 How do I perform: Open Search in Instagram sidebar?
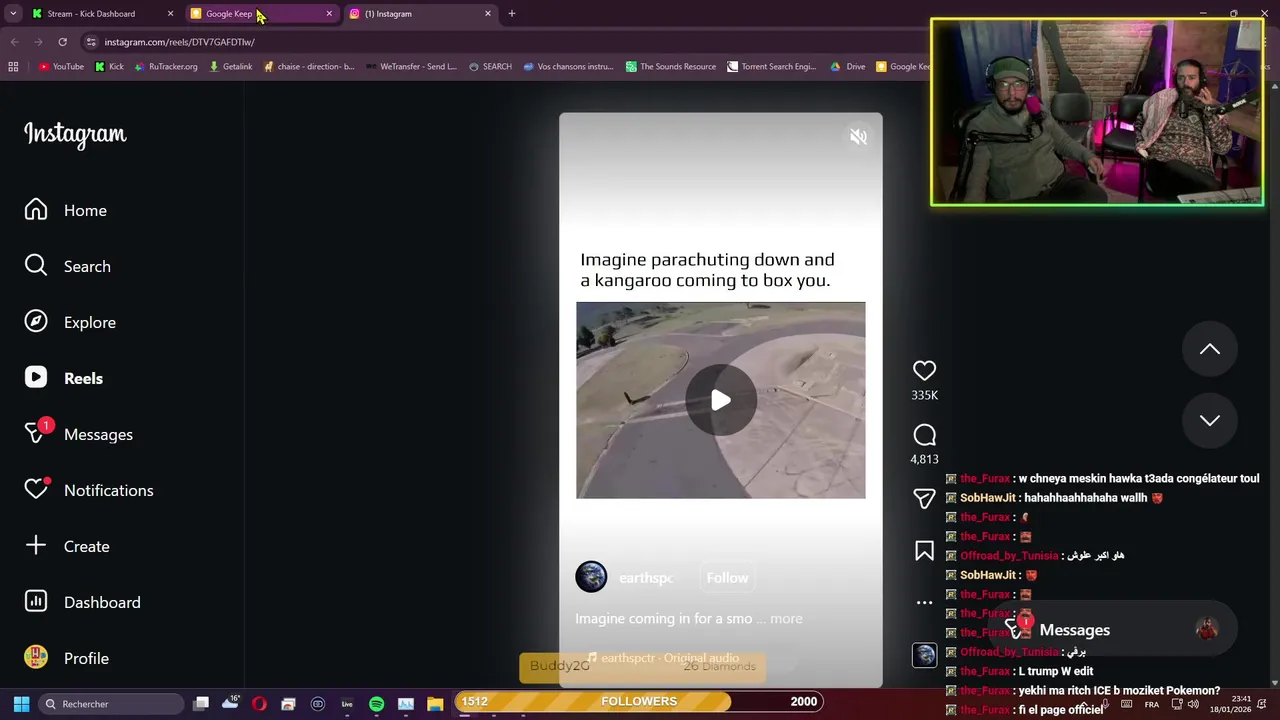click(x=68, y=266)
